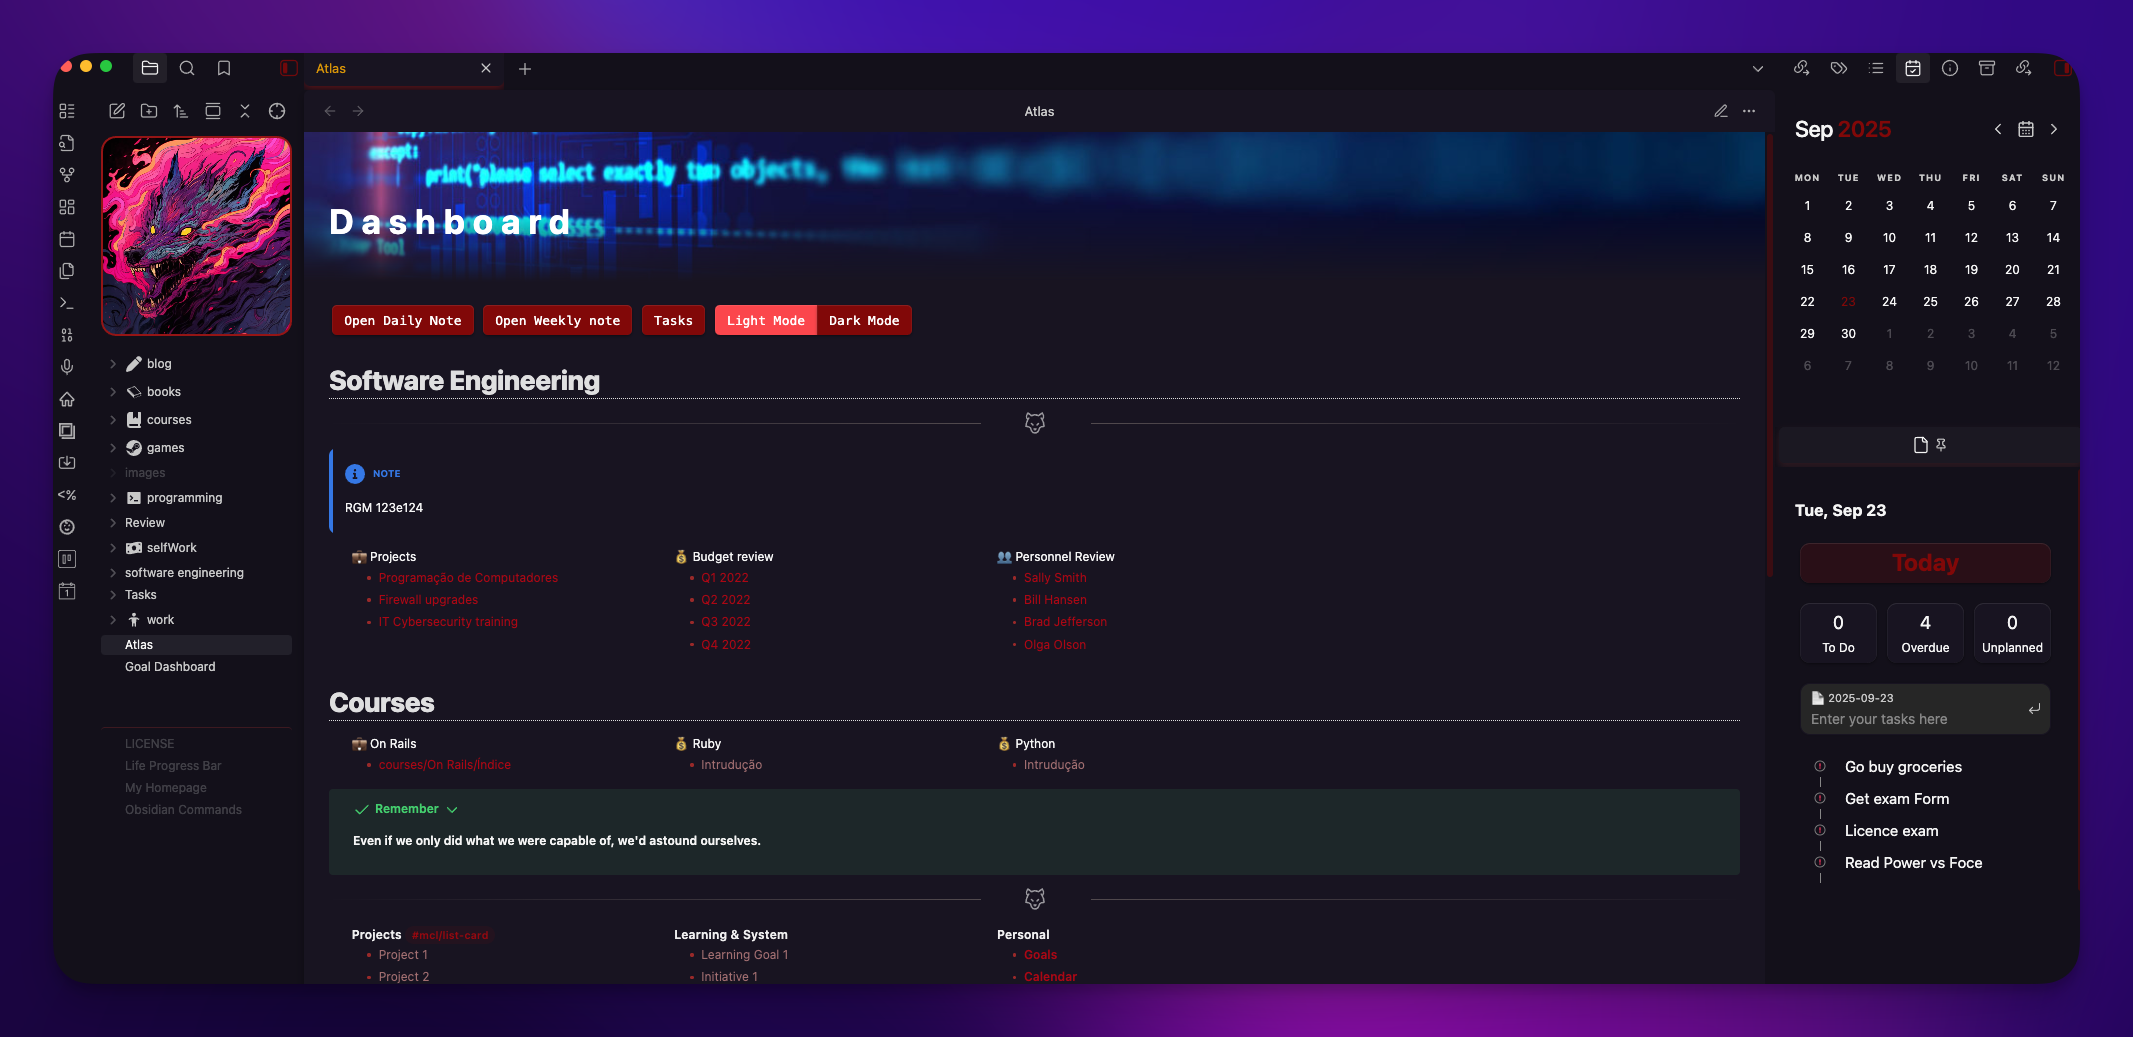
Task: Open the Firewall upgrades link
Action: click(x=428, y=600)
